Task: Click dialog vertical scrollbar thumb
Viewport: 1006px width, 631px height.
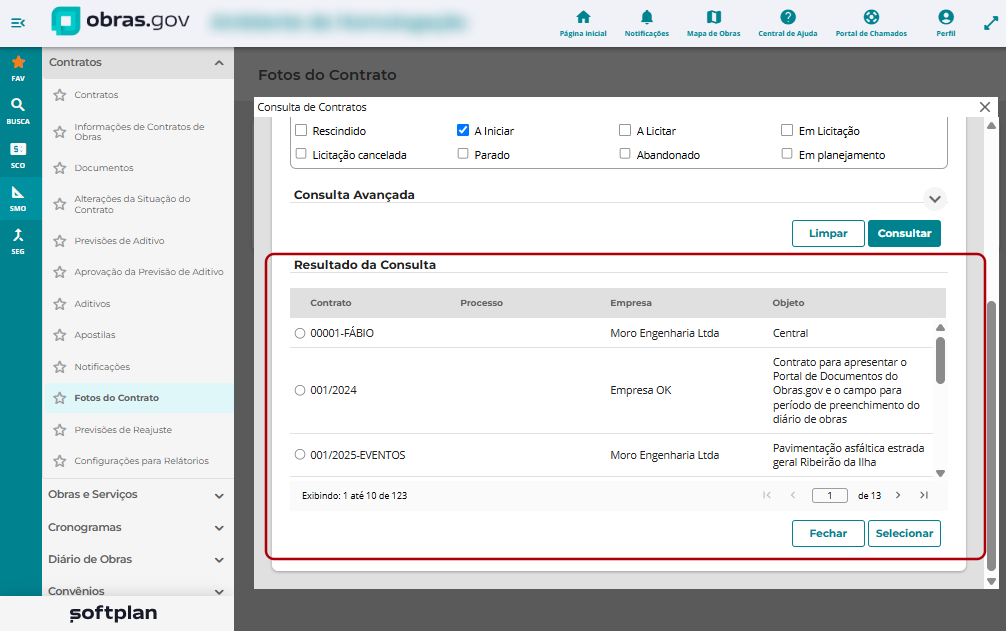Action: pos(991,436)
